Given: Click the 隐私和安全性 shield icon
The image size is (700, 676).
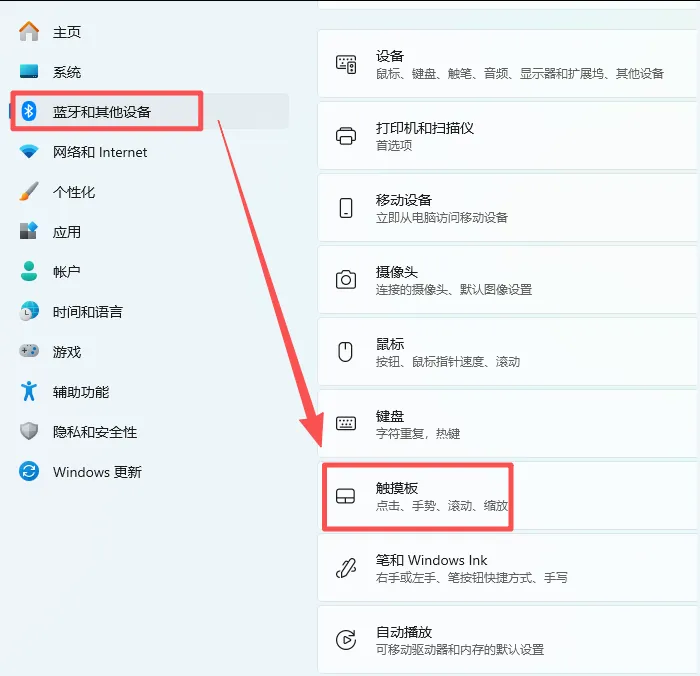Looking at the screenshot, I should point(29,431).
